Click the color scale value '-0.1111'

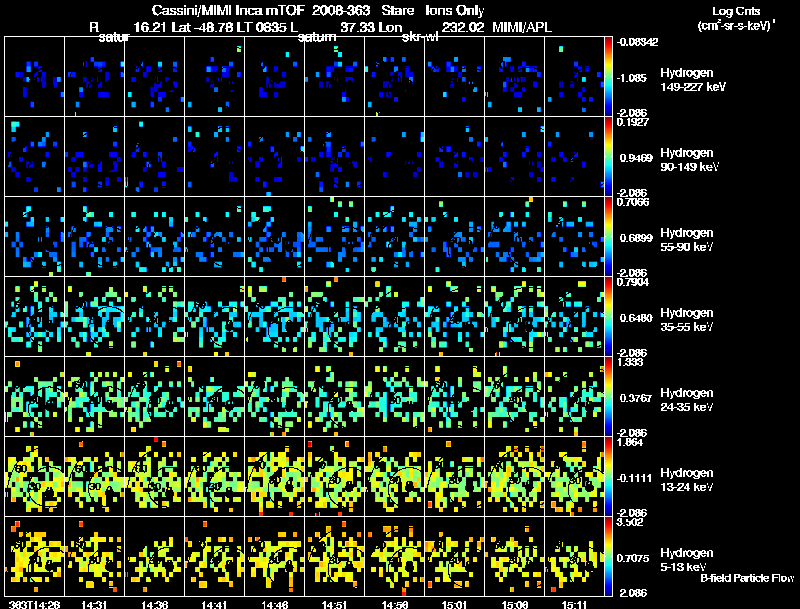(634, 478)
